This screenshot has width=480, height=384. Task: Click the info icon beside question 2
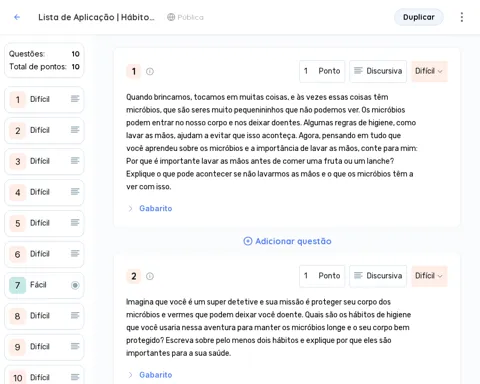pyautogui.click(x=150, y=276)
